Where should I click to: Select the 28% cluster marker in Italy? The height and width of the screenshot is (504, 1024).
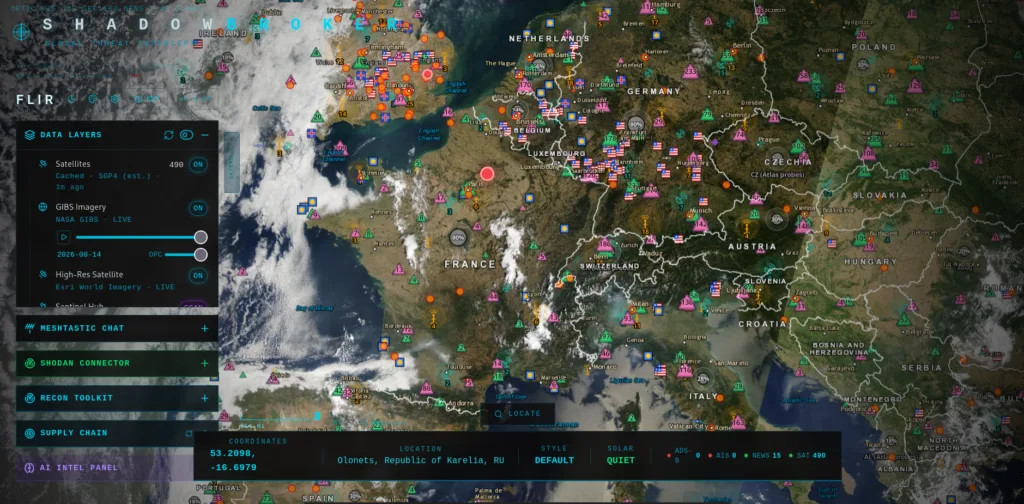[x=703, y=379]
